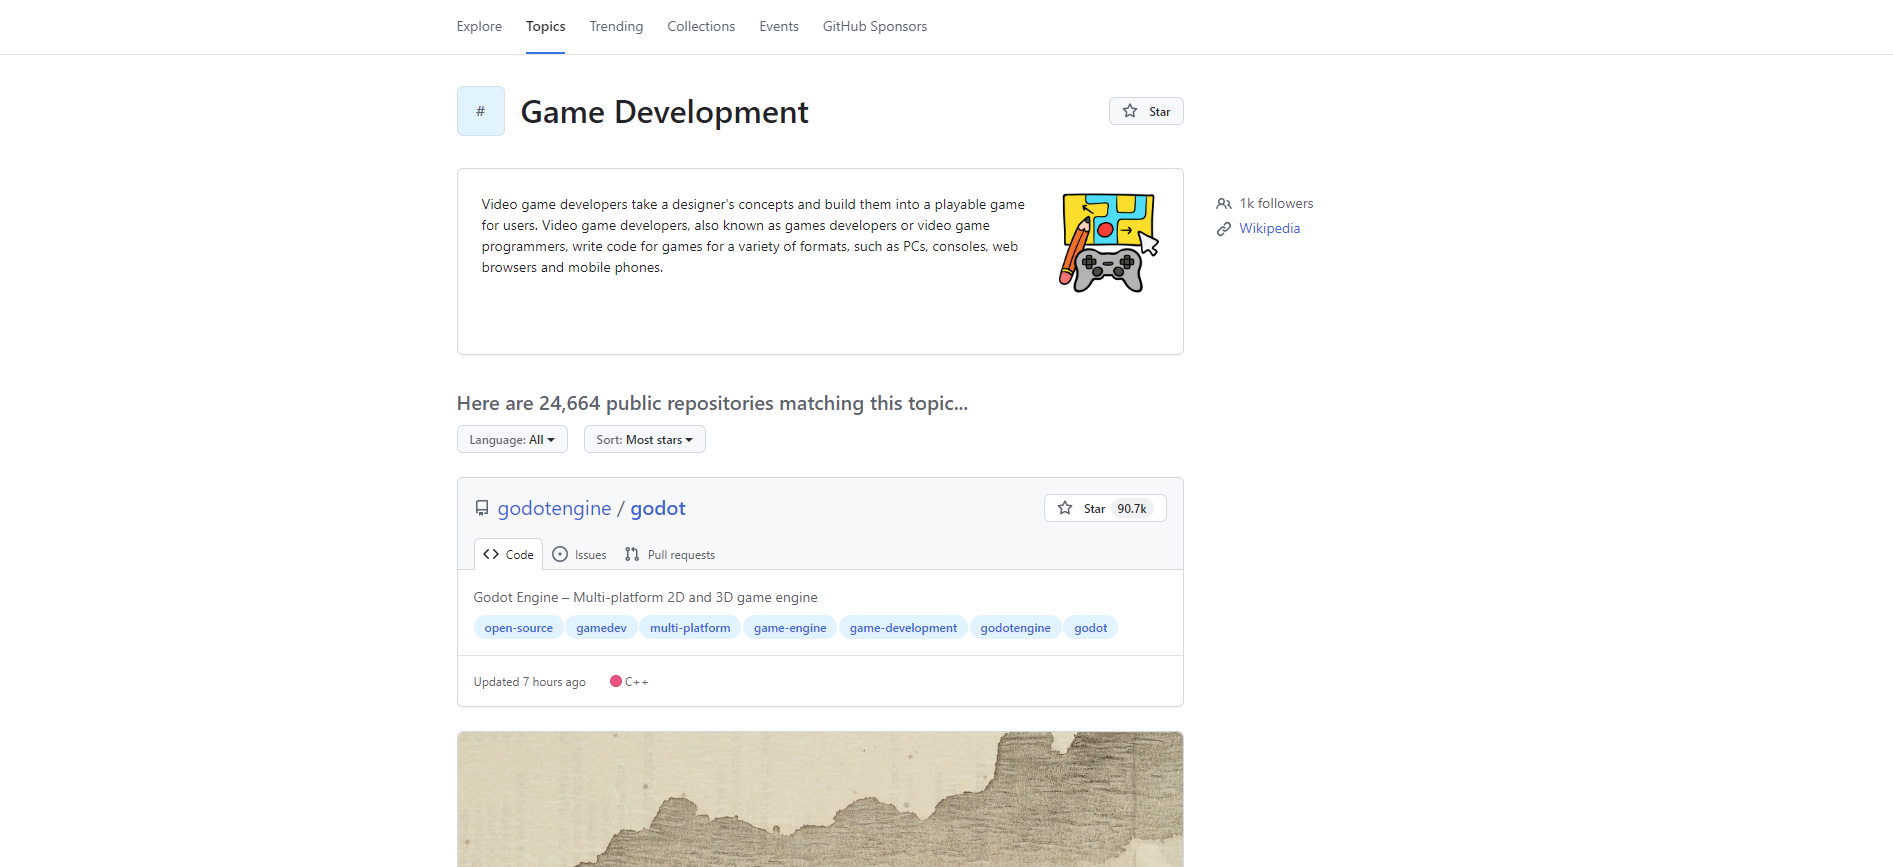Switch to the Events tab
Screen dimensions: 1893x867
point(779,26)
